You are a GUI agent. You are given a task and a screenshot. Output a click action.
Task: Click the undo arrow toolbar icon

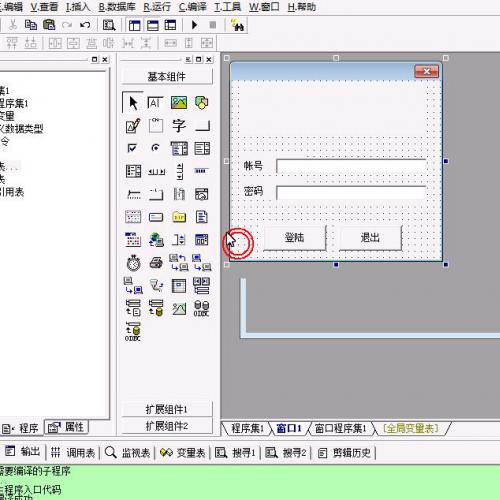[x=85, y=25]
